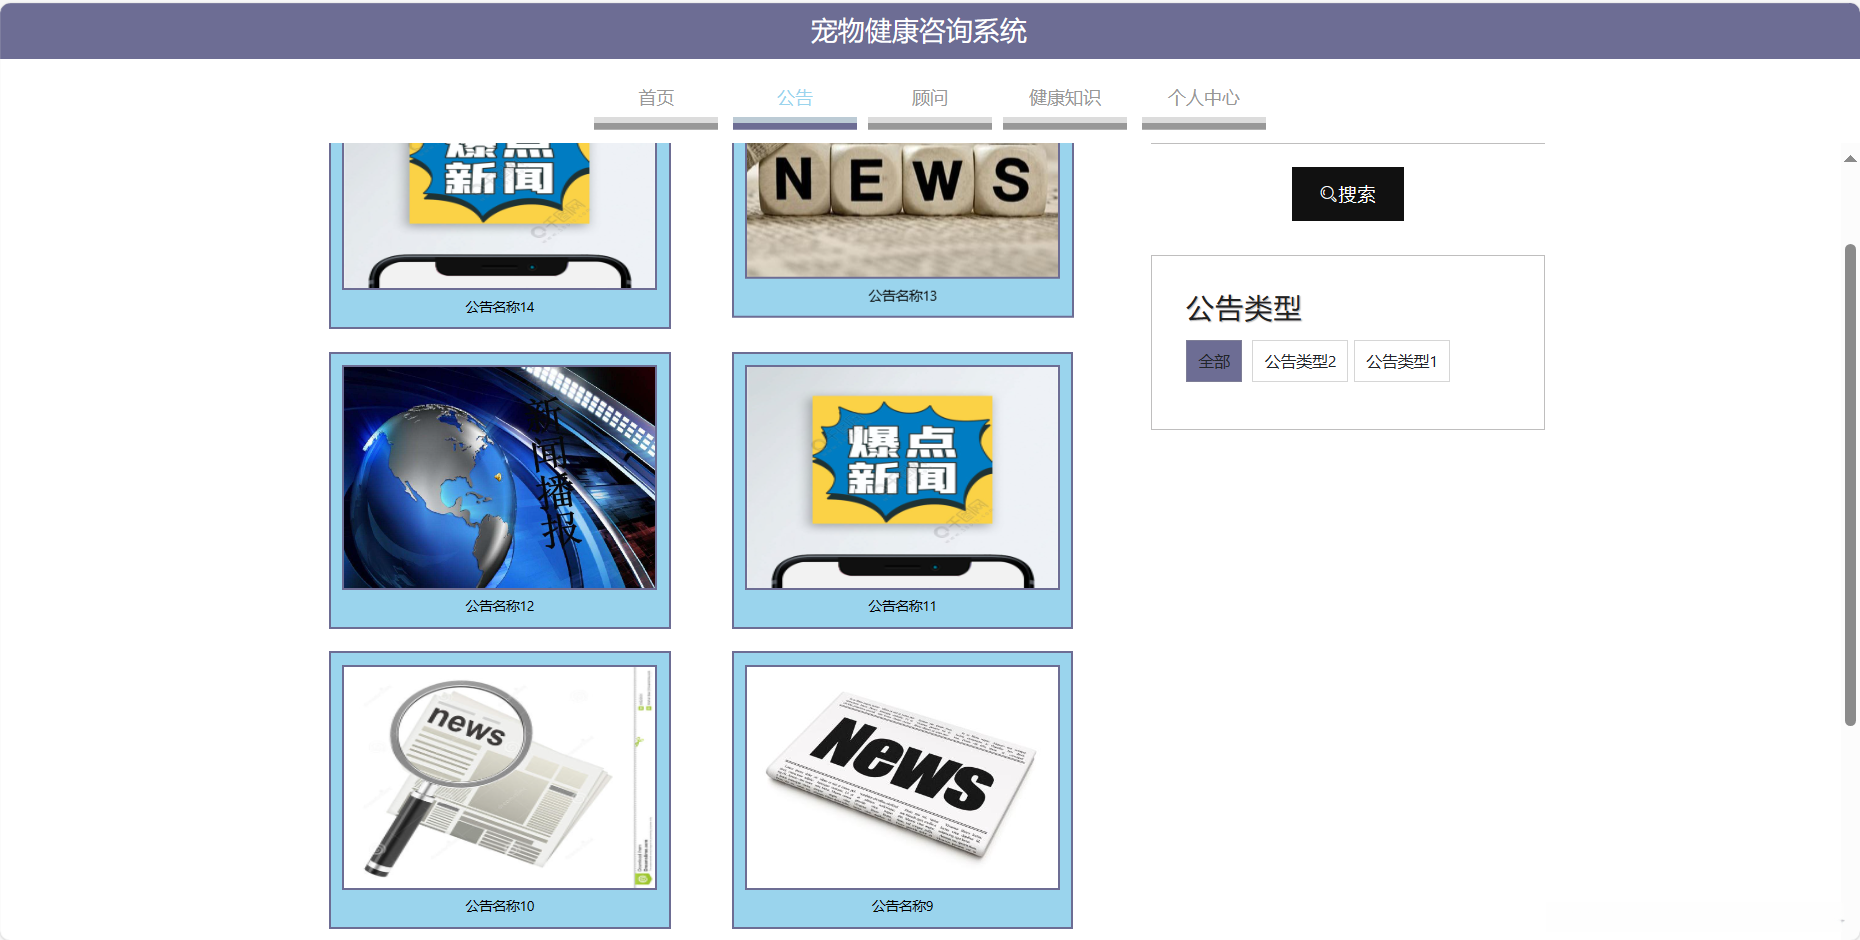1860x940 pixels.
Task: Click the magnifier icon on the search button
Action: (x=1325, y=194)
